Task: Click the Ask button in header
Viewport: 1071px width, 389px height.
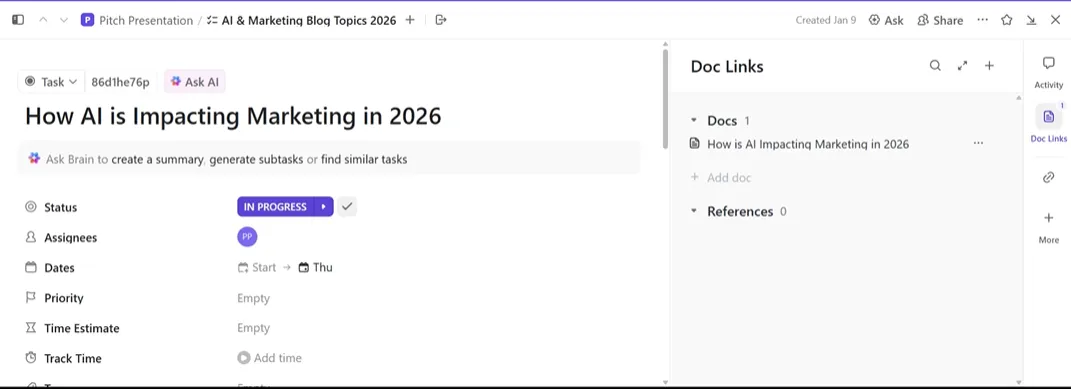Action: (886, 20)
